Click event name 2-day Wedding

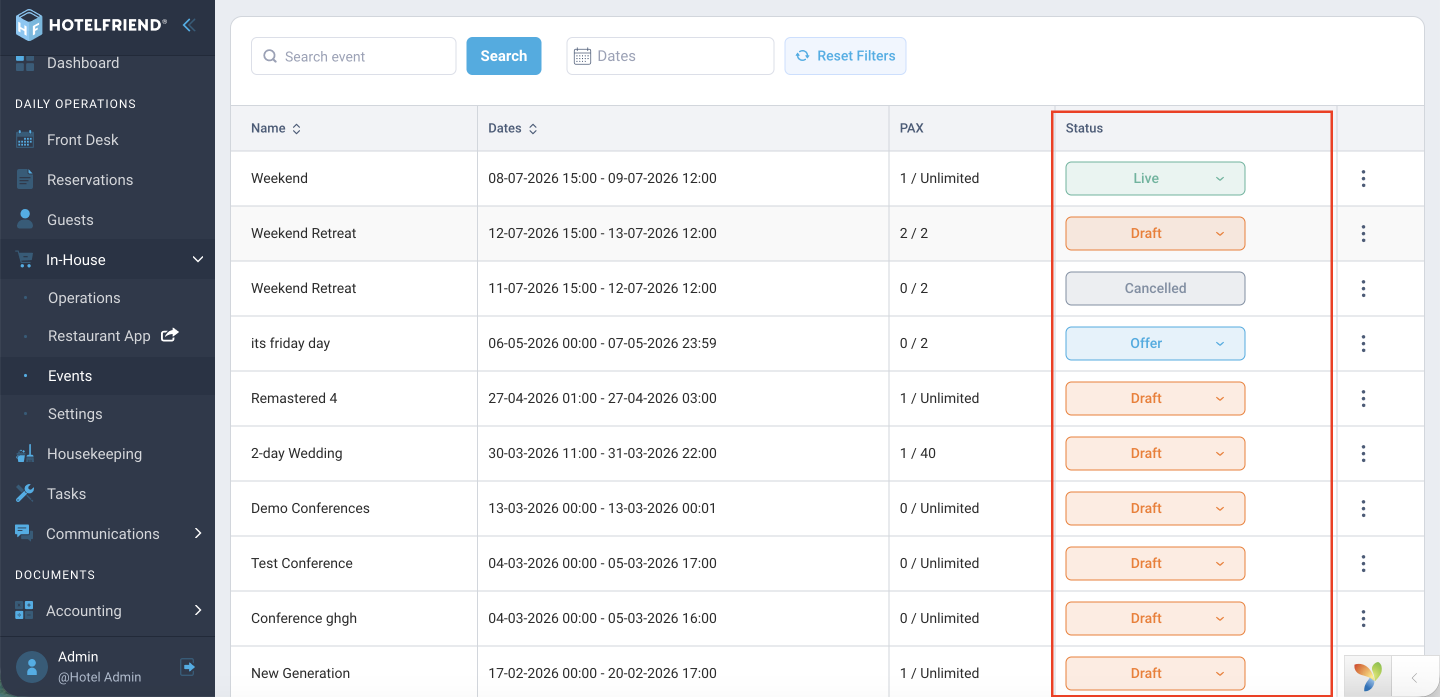[297, 453]
